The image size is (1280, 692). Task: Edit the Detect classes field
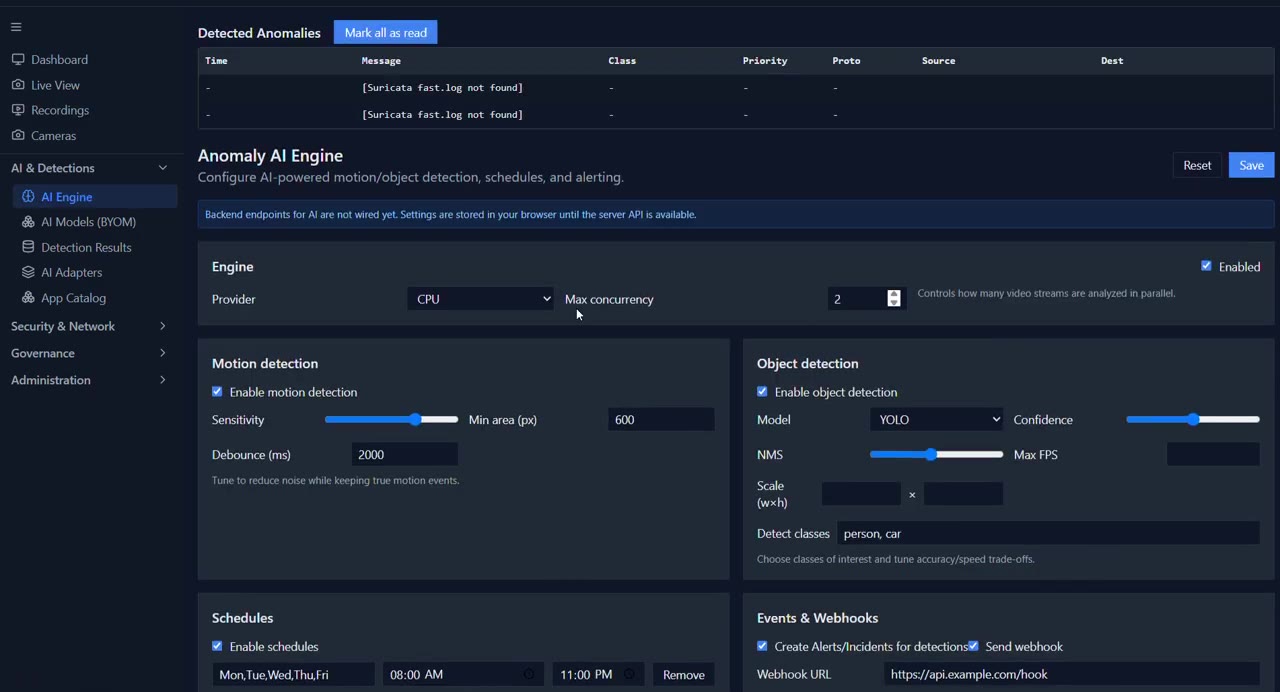click(1048, 534)
